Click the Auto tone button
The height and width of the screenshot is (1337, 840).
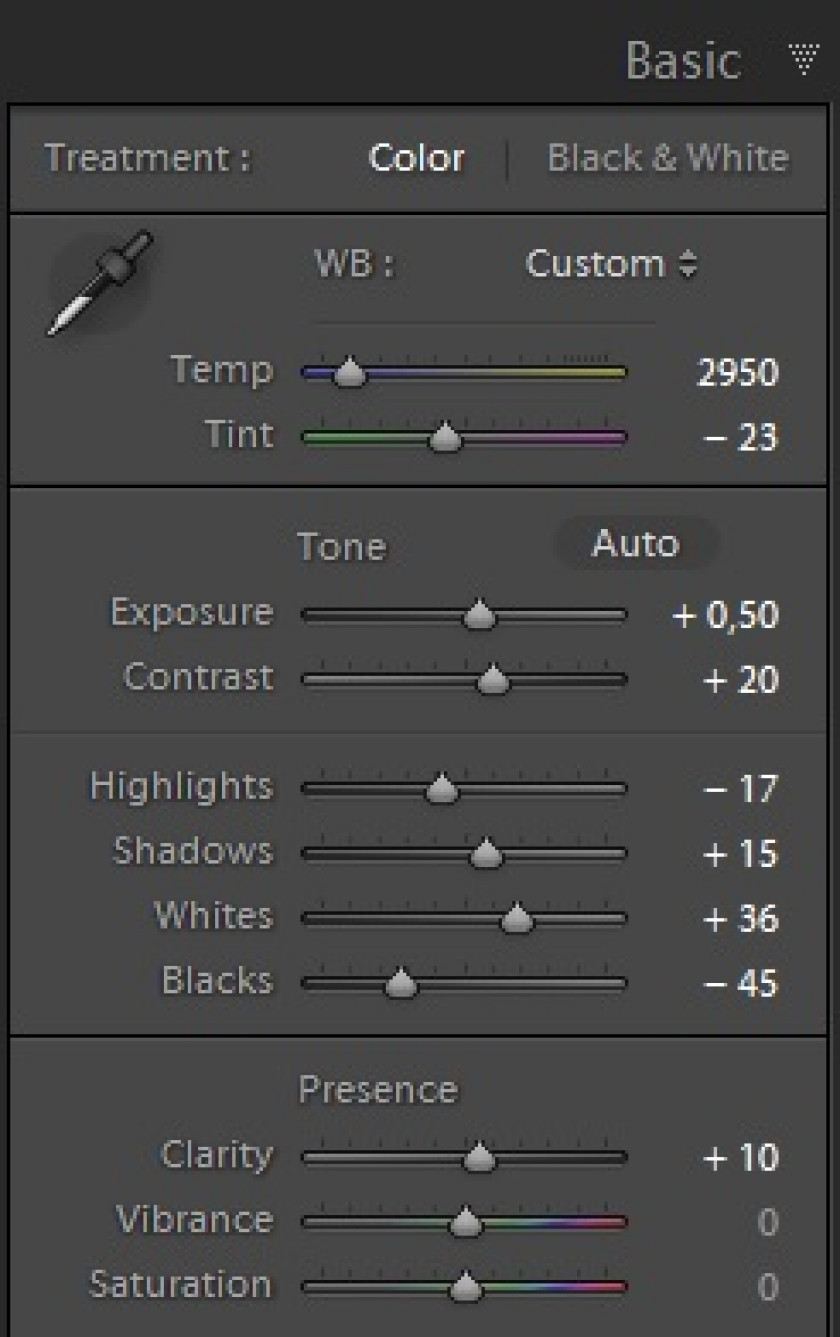coord(636,544)
